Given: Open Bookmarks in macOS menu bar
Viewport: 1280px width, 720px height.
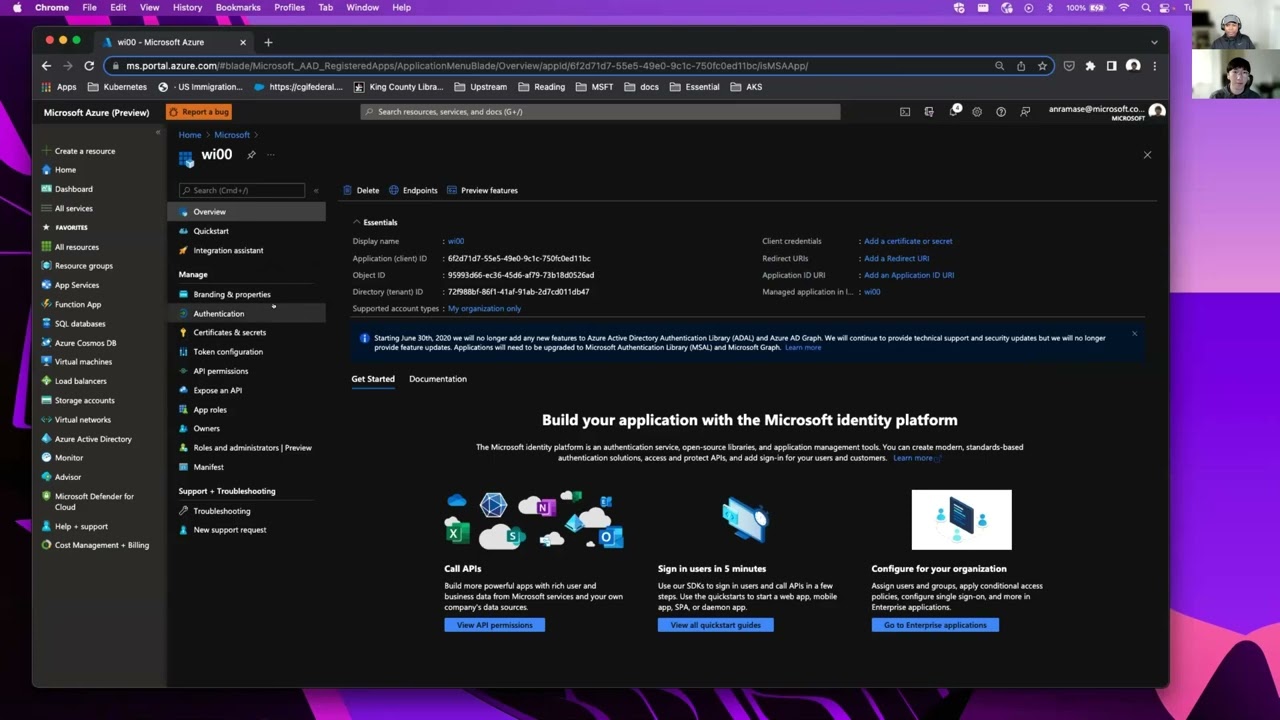Looking at the screenshot, I should [x=238, y=7].
